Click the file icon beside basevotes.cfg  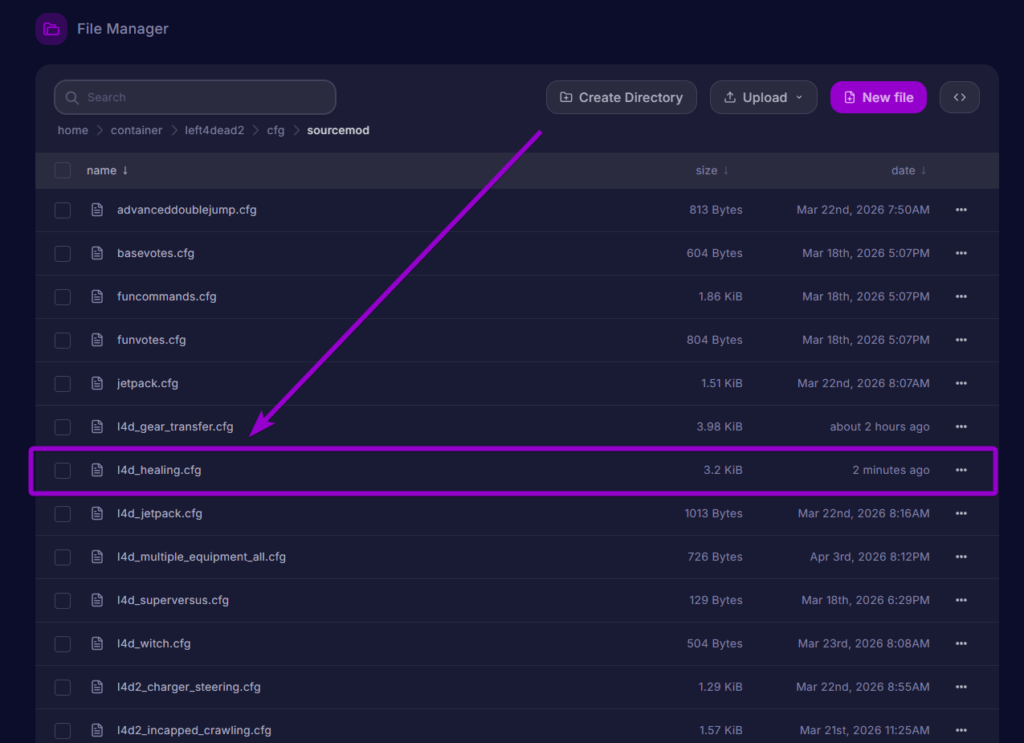tap(96, 253)
